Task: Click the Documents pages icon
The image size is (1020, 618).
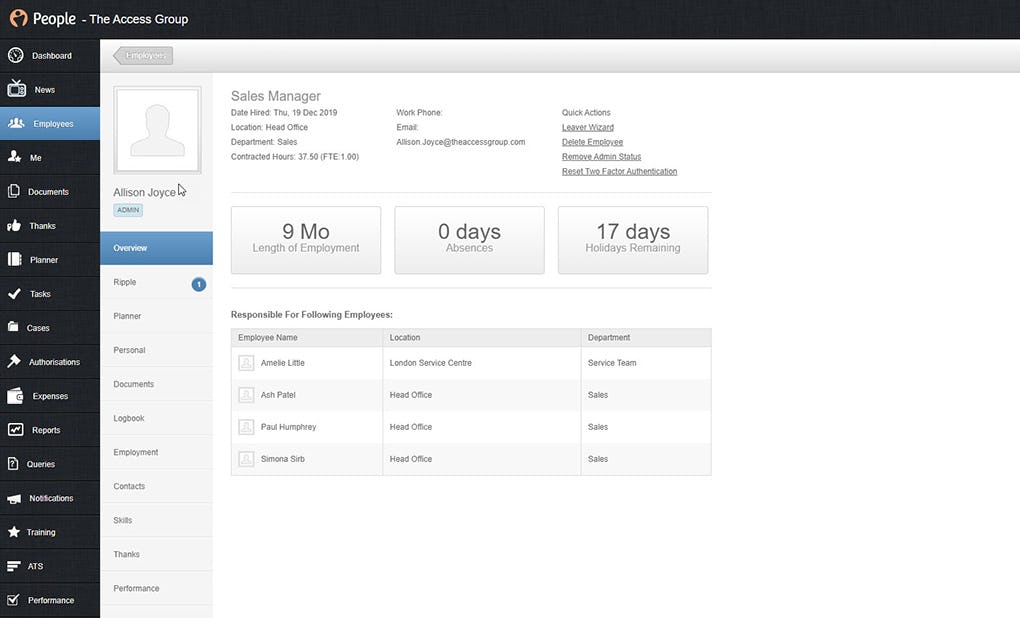Action: (14, 191)
